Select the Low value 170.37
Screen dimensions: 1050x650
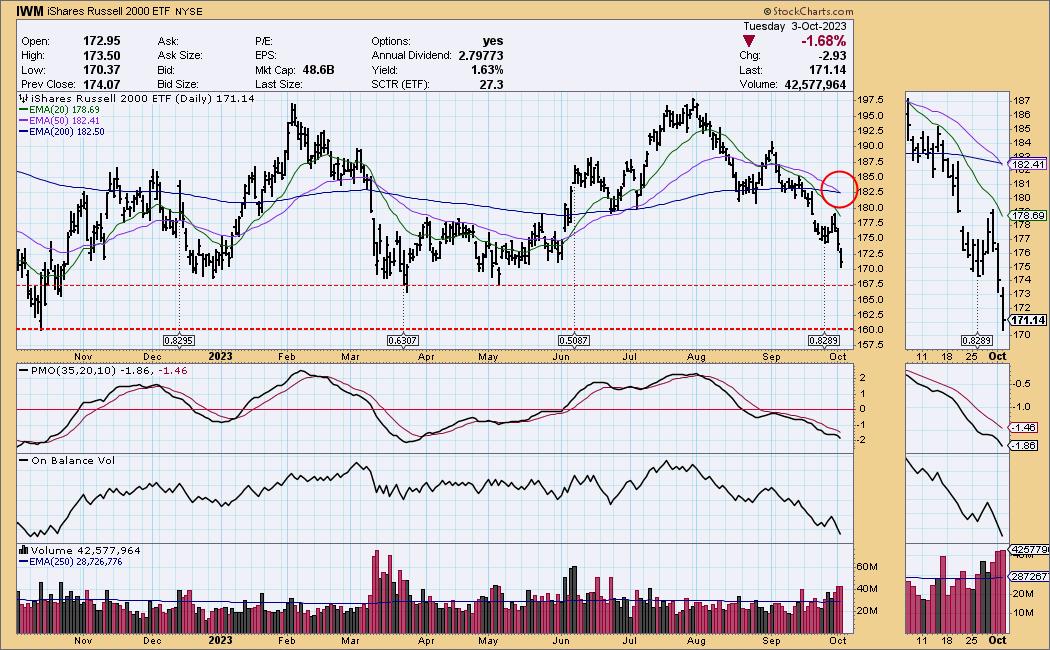(x=102, y=70)
